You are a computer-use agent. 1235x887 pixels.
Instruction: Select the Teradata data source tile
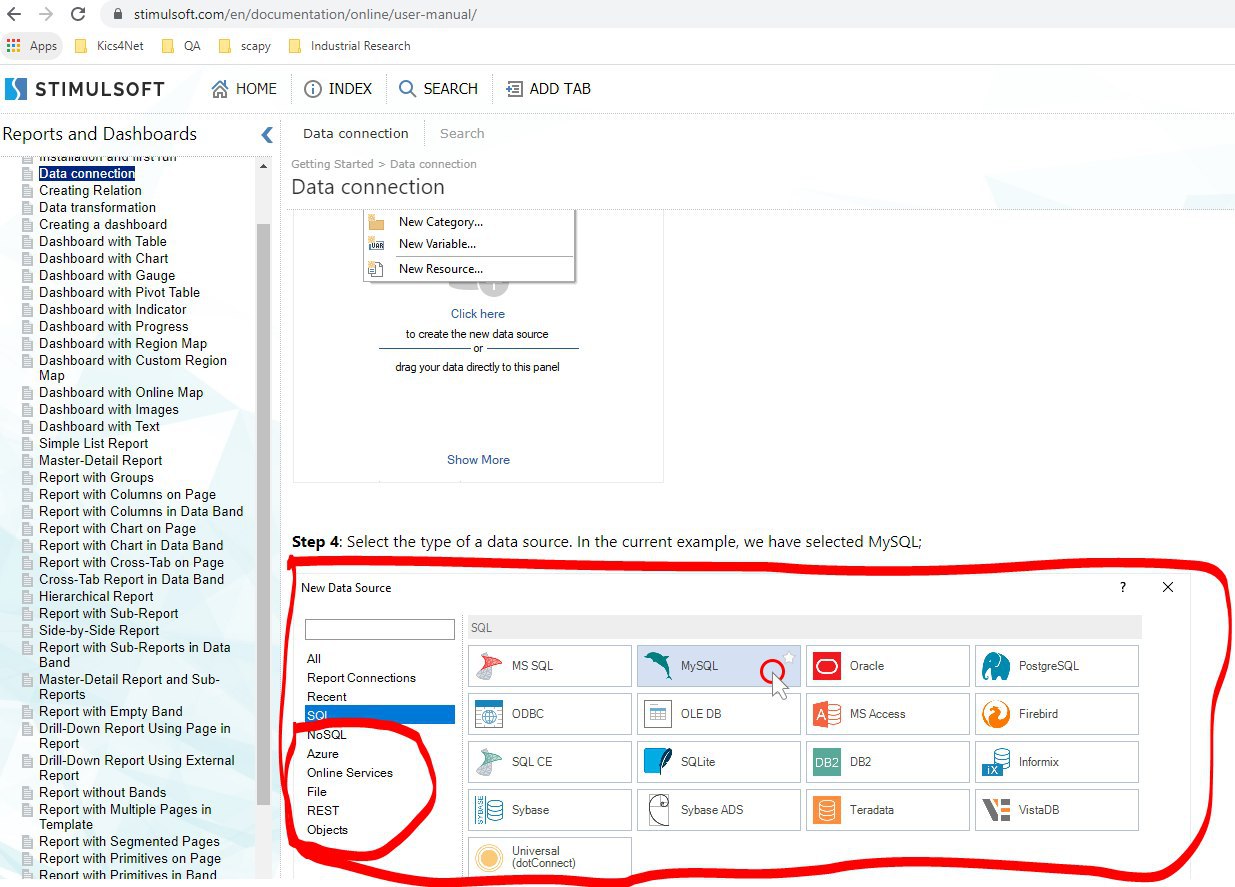(x=888, y=810)
